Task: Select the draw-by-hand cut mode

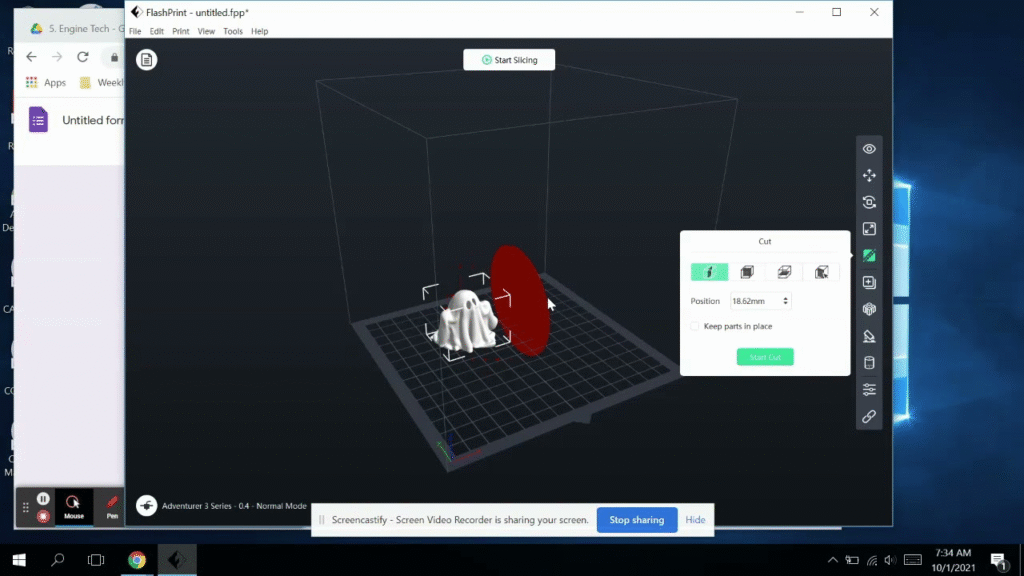Action: [709, 272]
